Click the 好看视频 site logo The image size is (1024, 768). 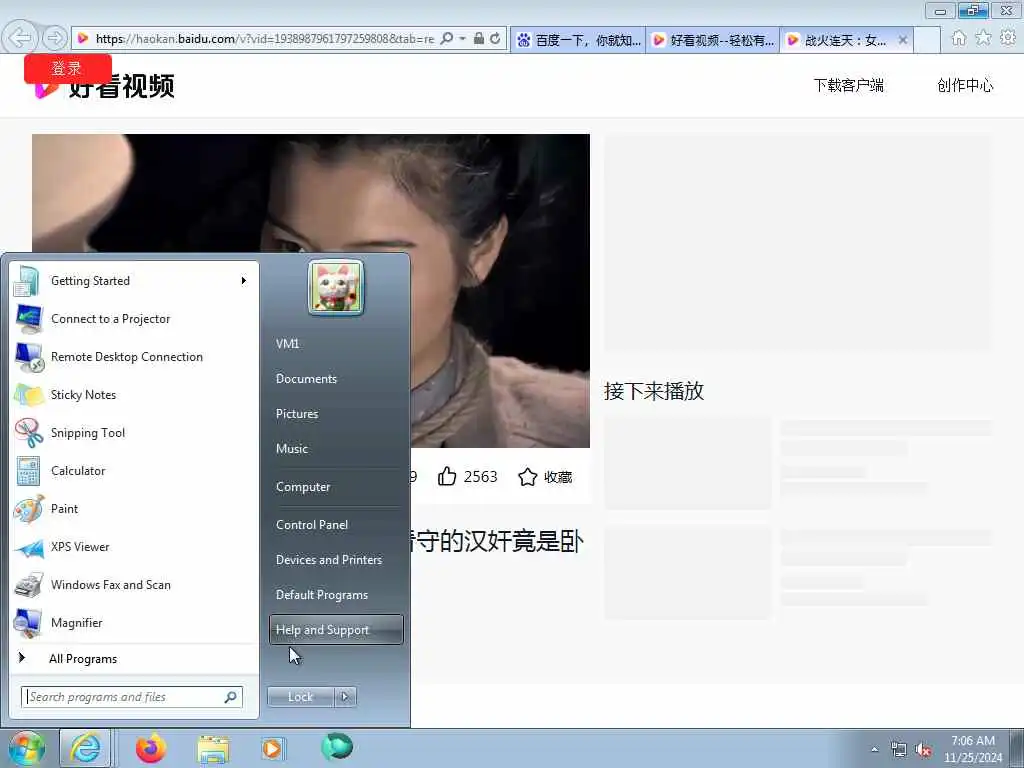(x=105, y=86)
